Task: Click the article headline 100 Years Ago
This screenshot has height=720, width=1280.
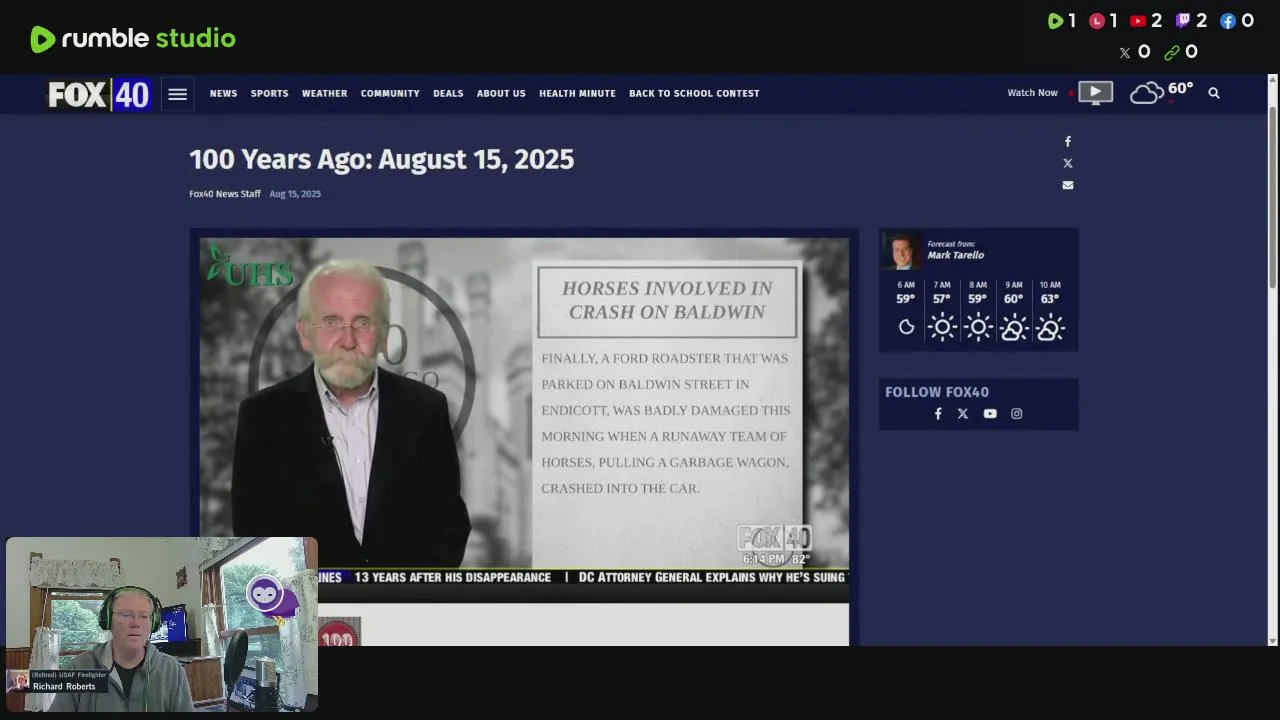Action: tap(381, 160)
